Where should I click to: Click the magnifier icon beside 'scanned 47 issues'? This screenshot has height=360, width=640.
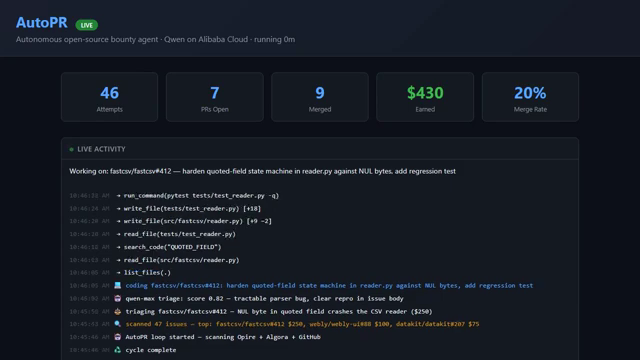pyautogui.click(x=118, y=324)
